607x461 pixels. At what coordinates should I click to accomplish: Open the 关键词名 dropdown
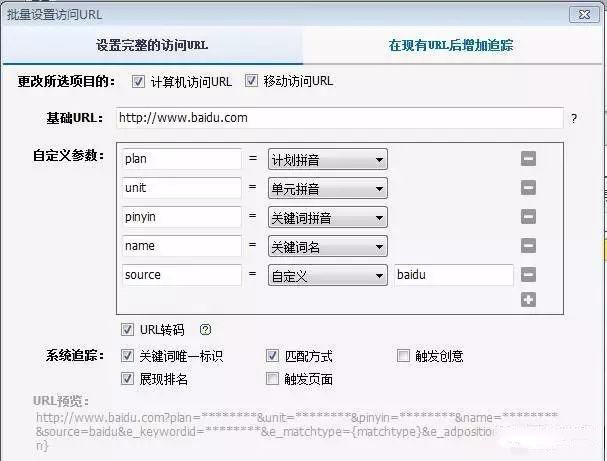click(x=328, y=247)
